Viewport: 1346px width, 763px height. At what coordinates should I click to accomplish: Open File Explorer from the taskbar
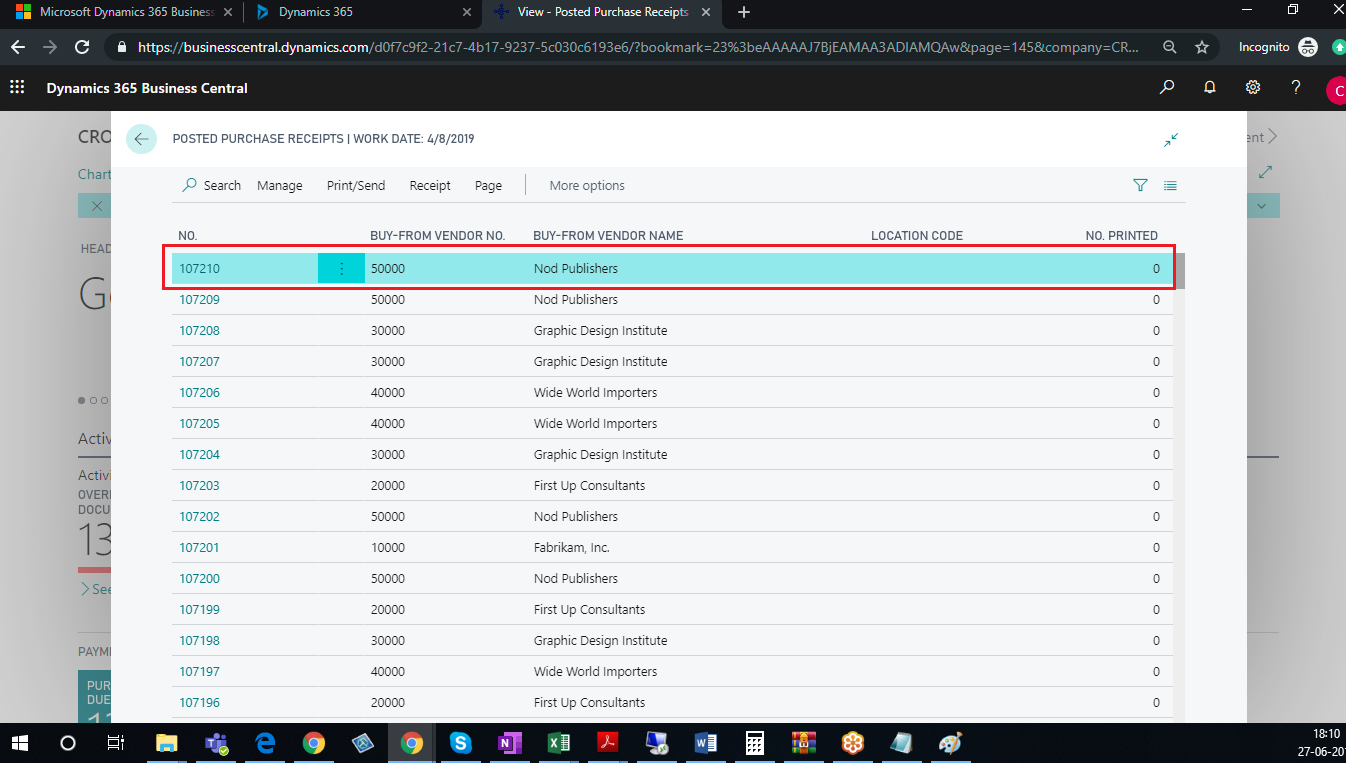[167, 743]
